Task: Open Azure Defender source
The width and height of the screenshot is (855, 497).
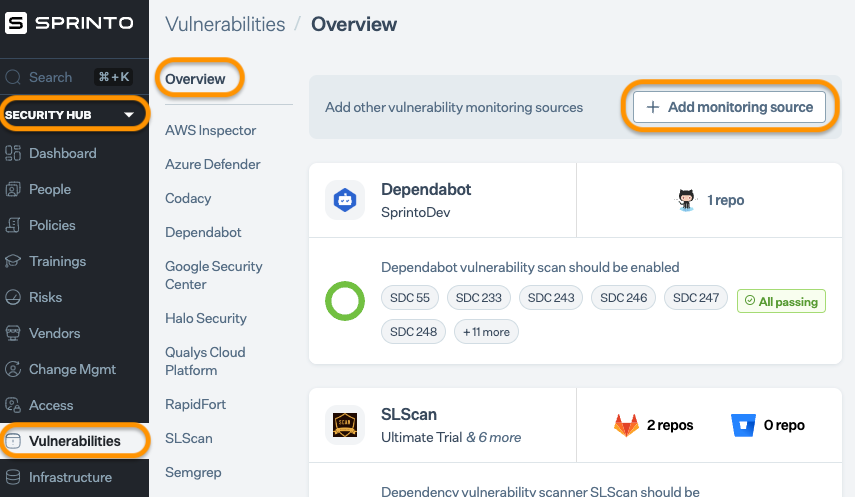Action: click(213, 164)
